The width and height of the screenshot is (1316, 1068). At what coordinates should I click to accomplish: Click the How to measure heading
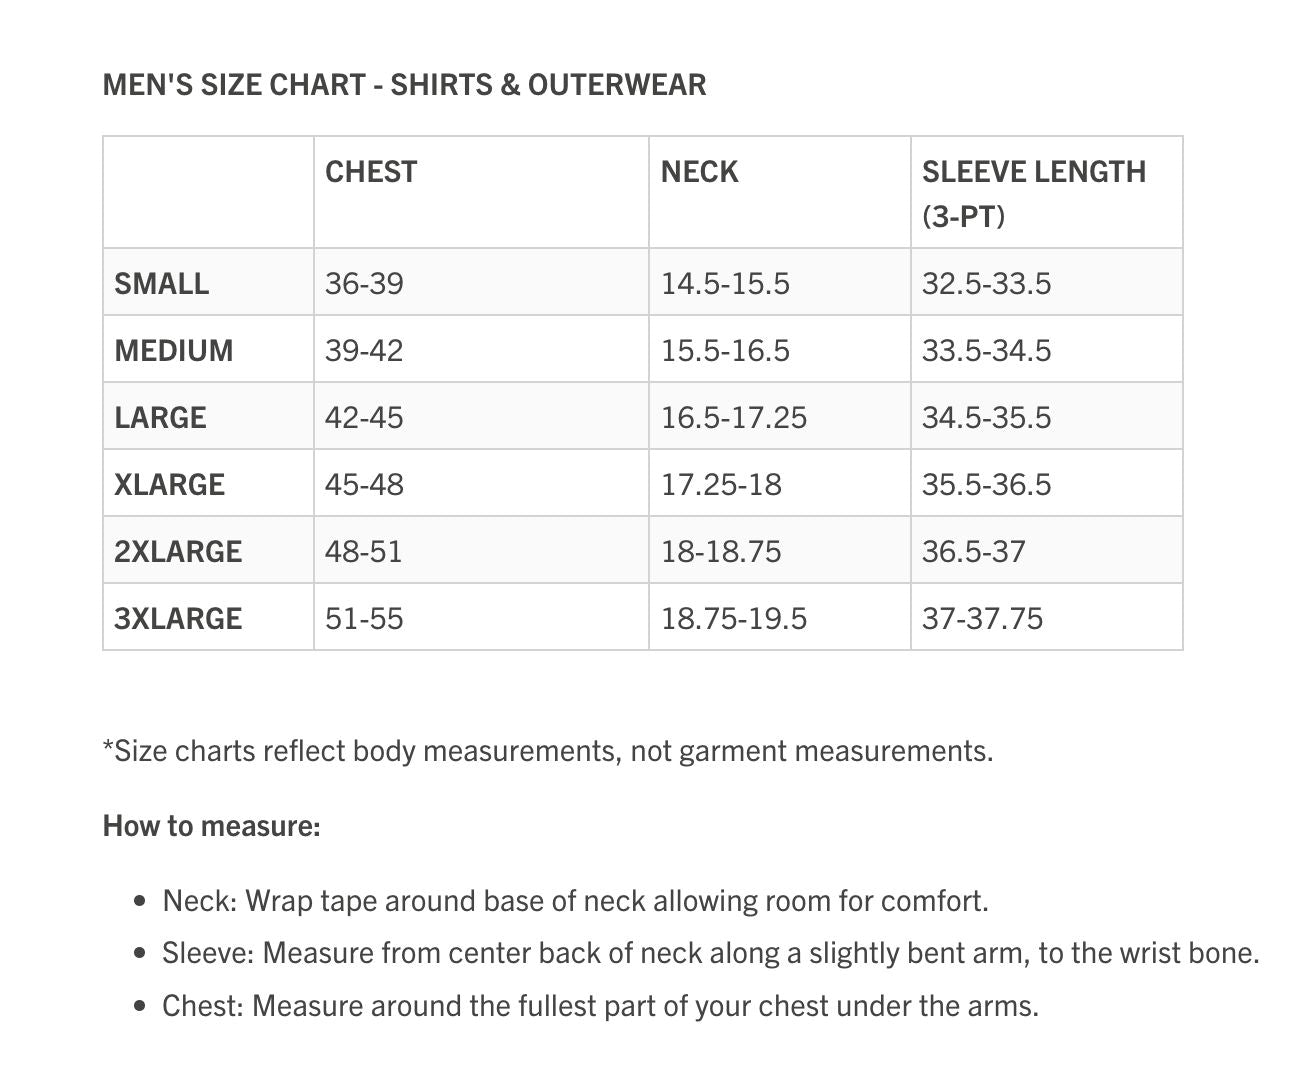212,826
